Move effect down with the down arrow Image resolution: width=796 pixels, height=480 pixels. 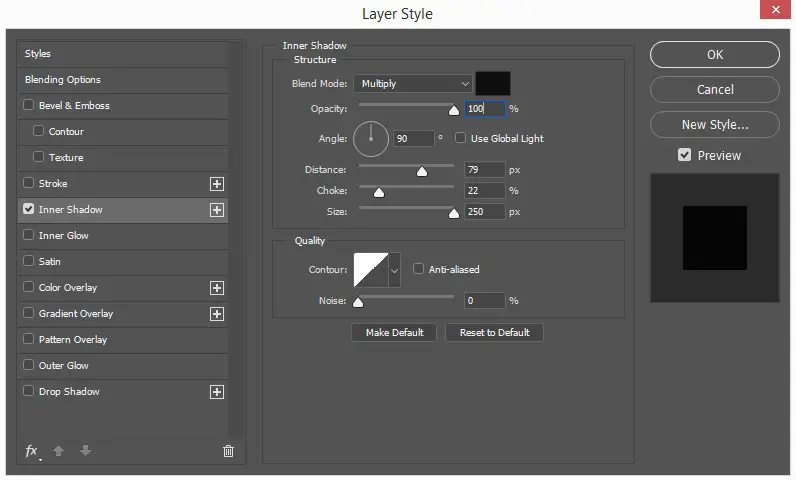(x=85, y=451)
